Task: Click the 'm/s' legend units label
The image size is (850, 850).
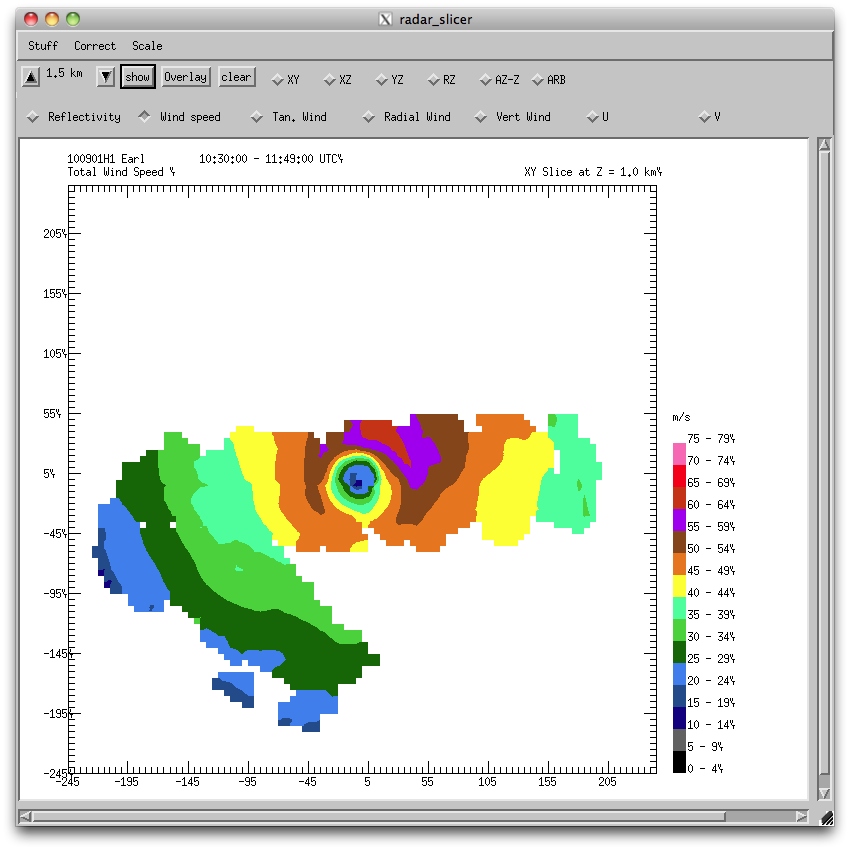Action: click(x=681, y=417)
